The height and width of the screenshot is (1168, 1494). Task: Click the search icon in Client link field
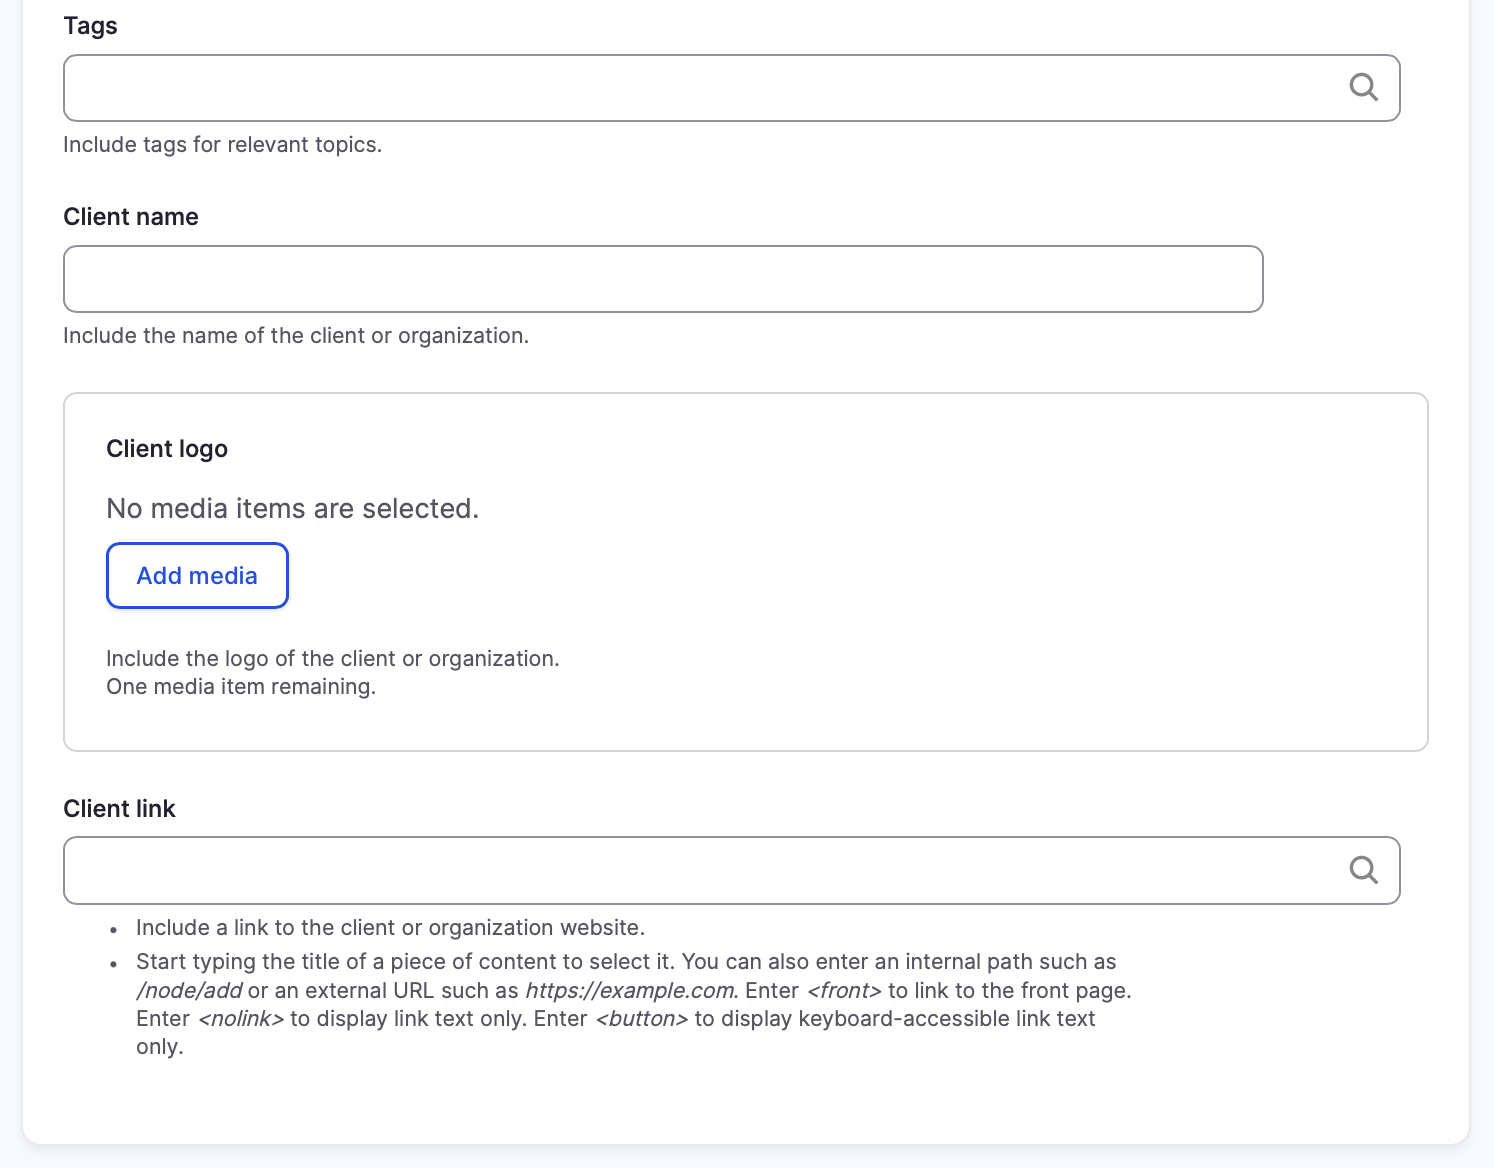coord(1363,870)
